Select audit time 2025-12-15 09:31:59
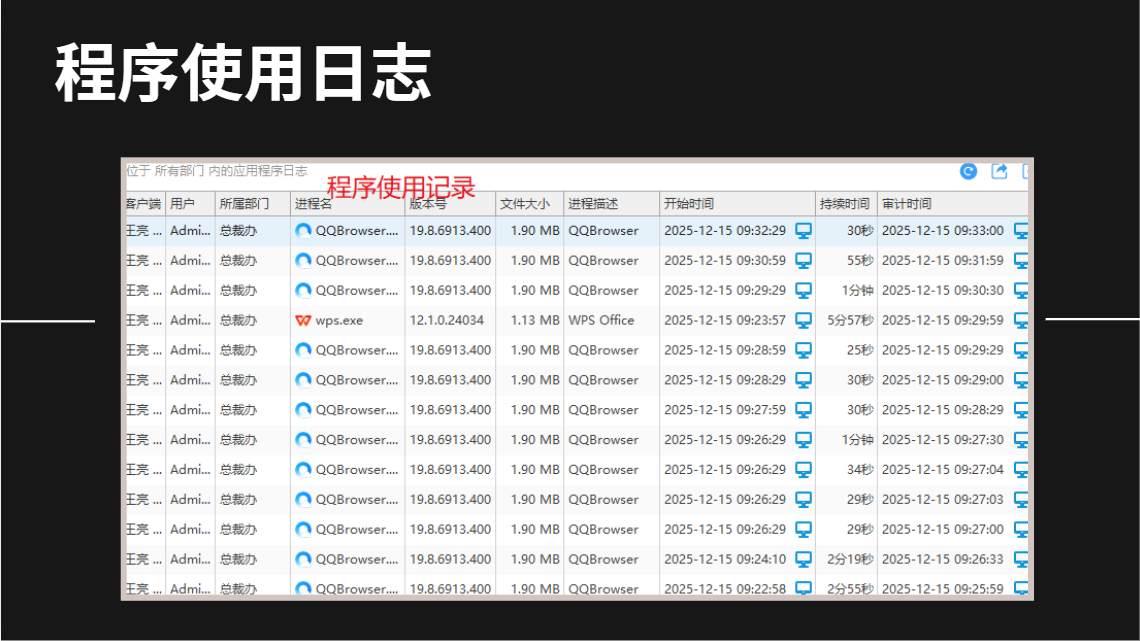 [943, 261]
